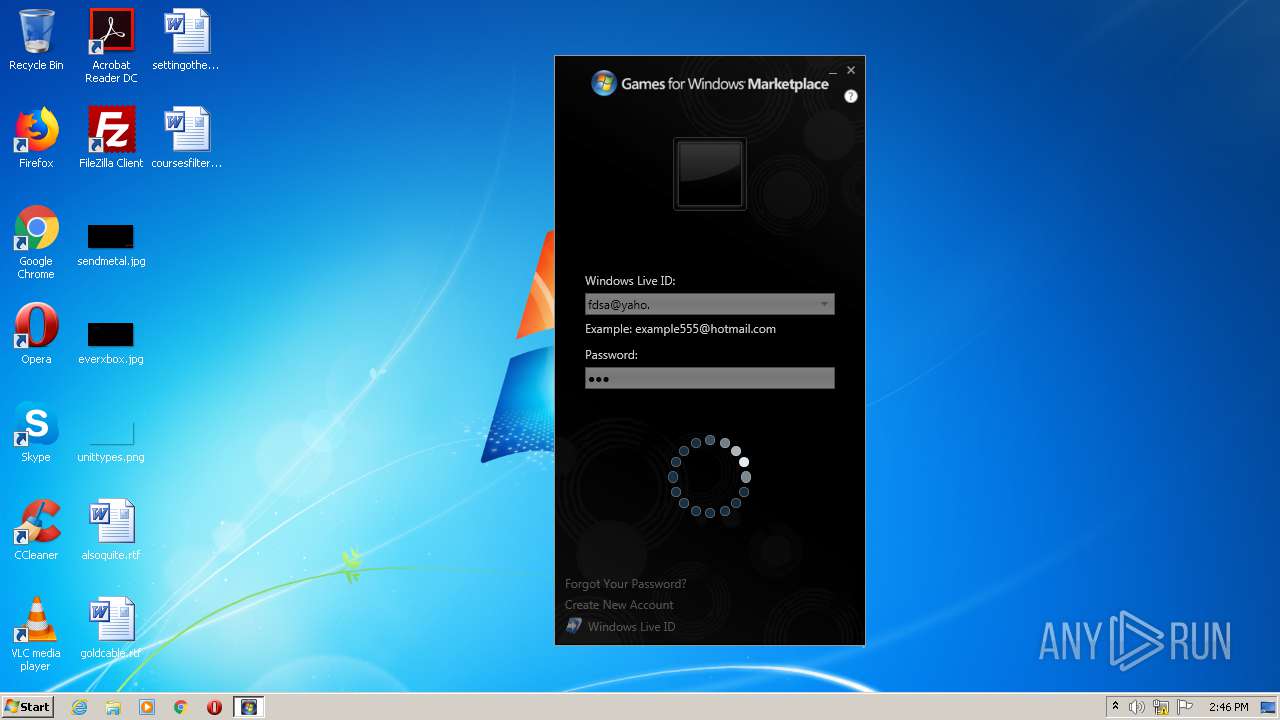This screenshot has height=720, width=1280.
Task: Open Skype desktop shortcut
Action: (x=36, y=432)
